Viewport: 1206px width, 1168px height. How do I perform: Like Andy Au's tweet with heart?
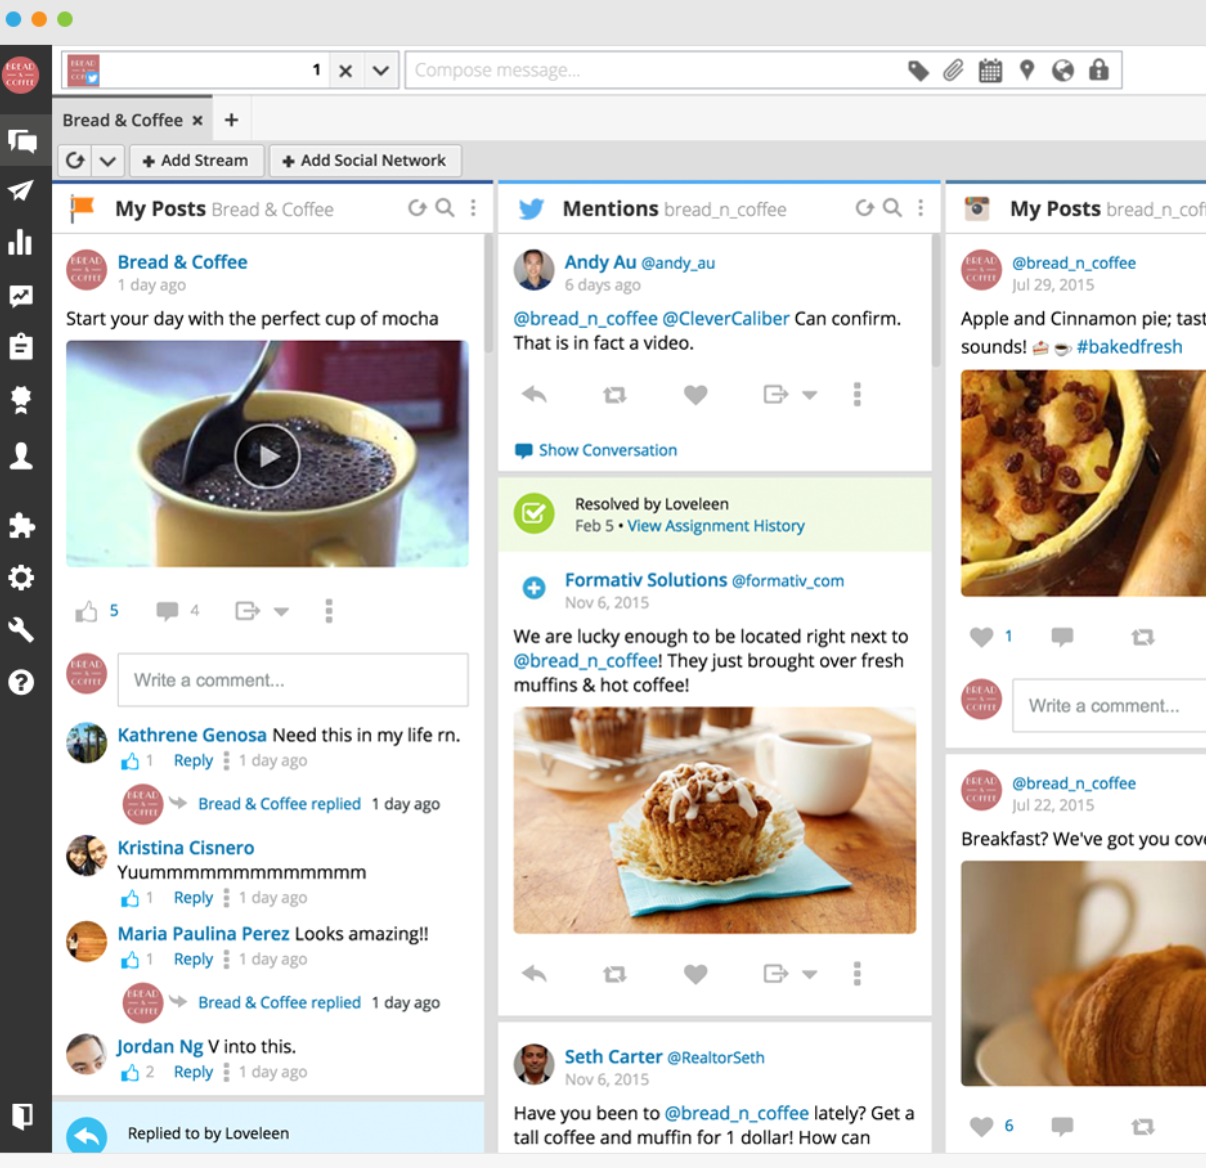coord(696,395)
